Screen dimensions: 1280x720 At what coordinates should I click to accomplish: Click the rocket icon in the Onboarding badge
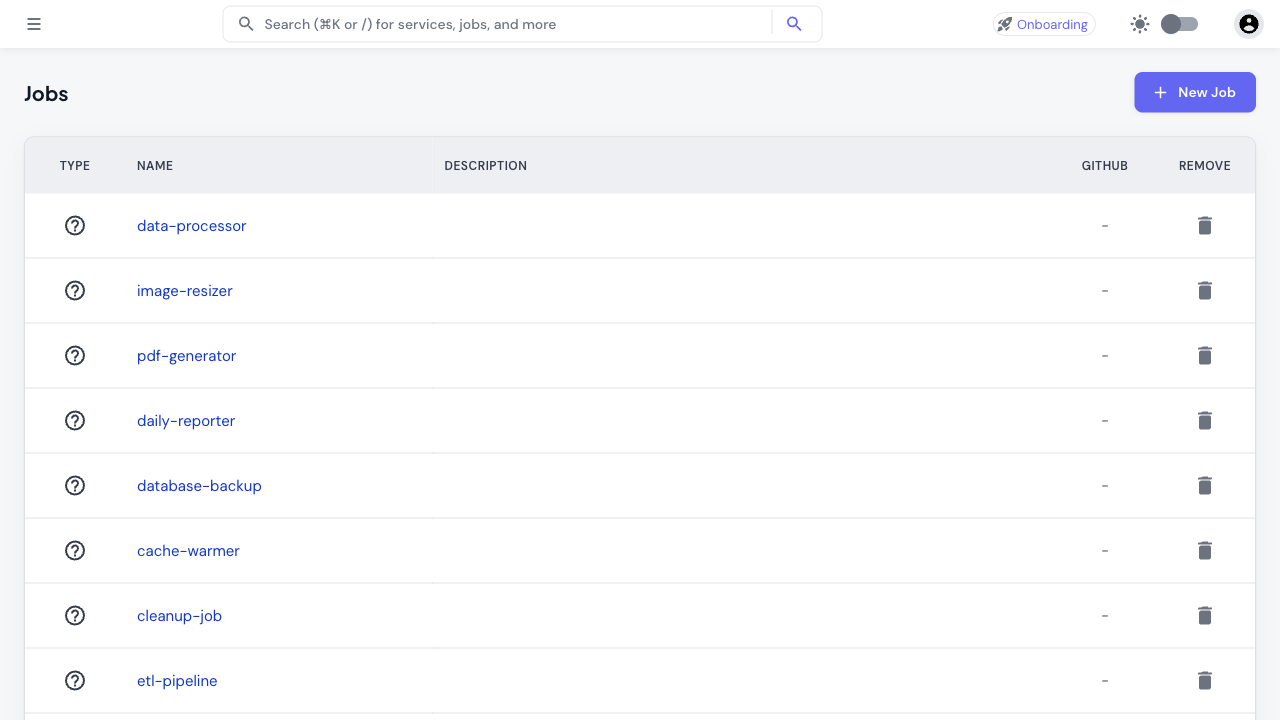(x=1004, y=23)
